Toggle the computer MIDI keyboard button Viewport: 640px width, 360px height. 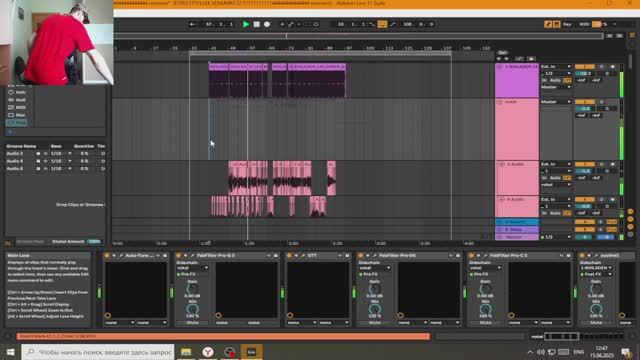tap(556, 24)
